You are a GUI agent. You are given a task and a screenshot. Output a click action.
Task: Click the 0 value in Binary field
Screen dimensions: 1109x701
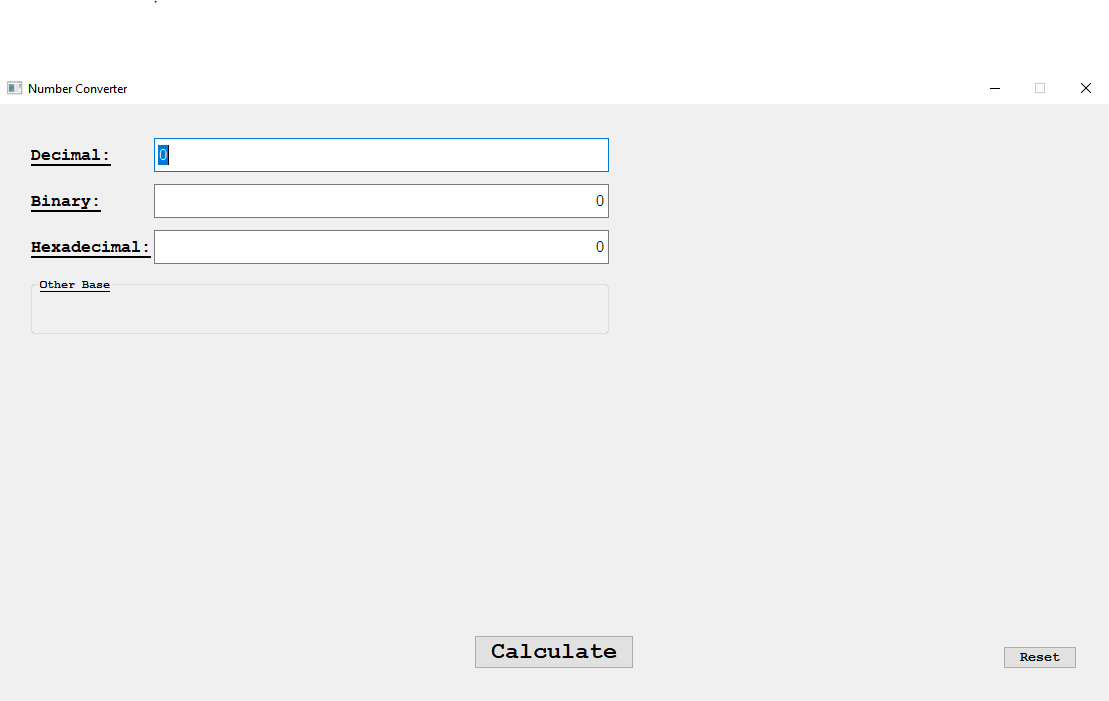(600, 201)
